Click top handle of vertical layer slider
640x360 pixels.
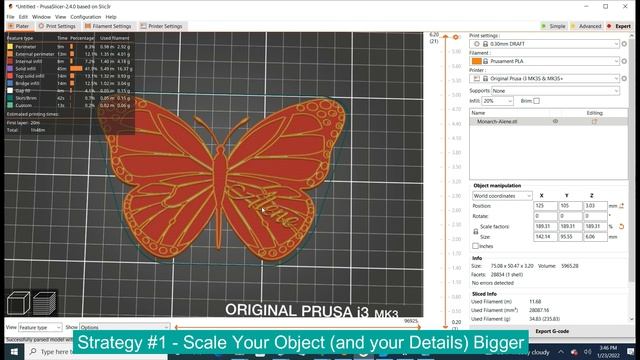click(x=445, y=37)
